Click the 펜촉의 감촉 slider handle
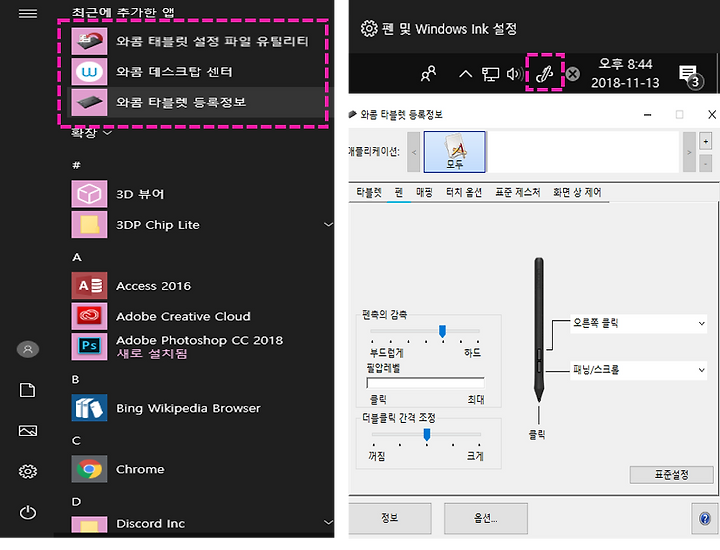This screenshot has width=720, height=550. click(442, 331)
